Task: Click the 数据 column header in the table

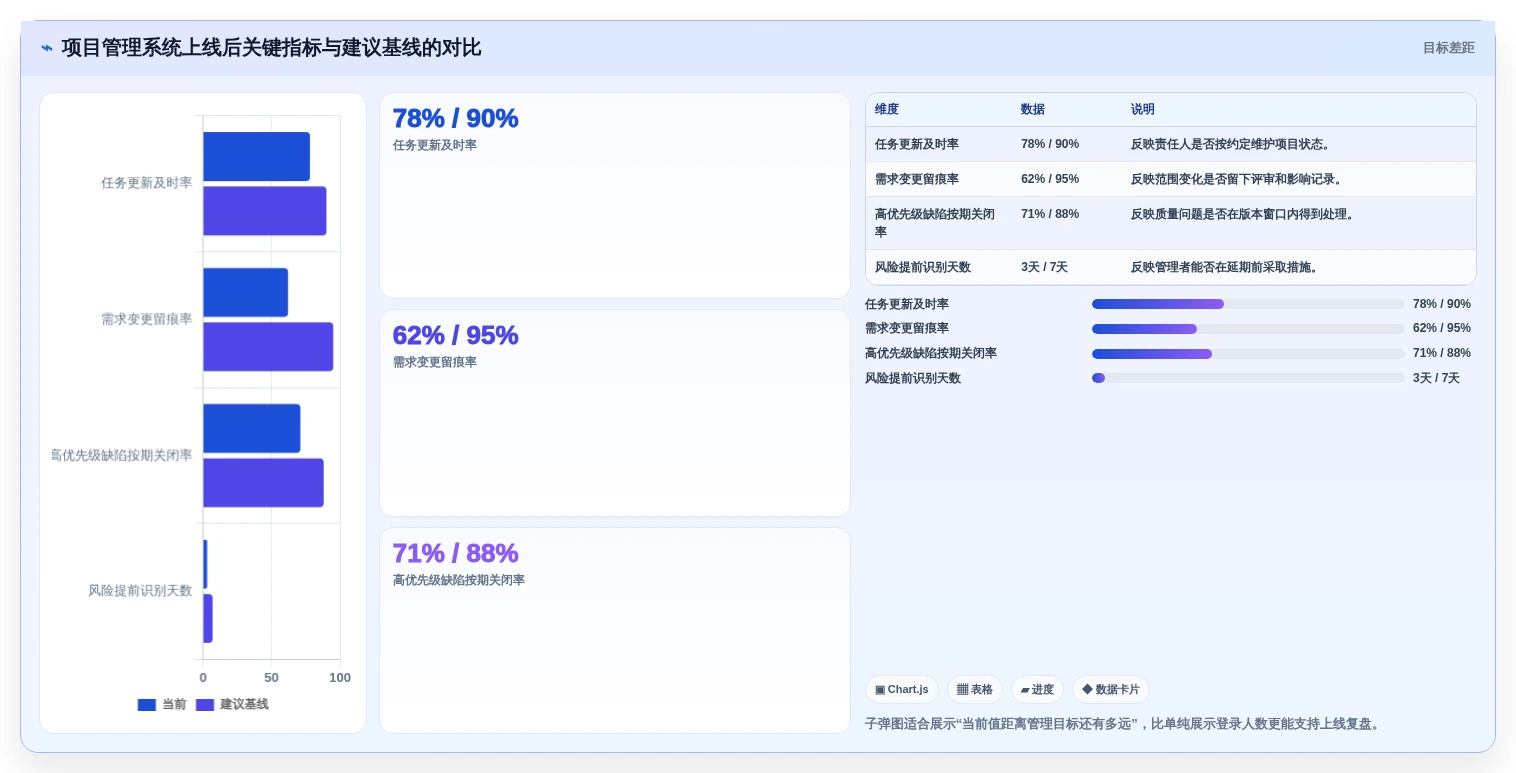Action: (x=1033, y=110)
